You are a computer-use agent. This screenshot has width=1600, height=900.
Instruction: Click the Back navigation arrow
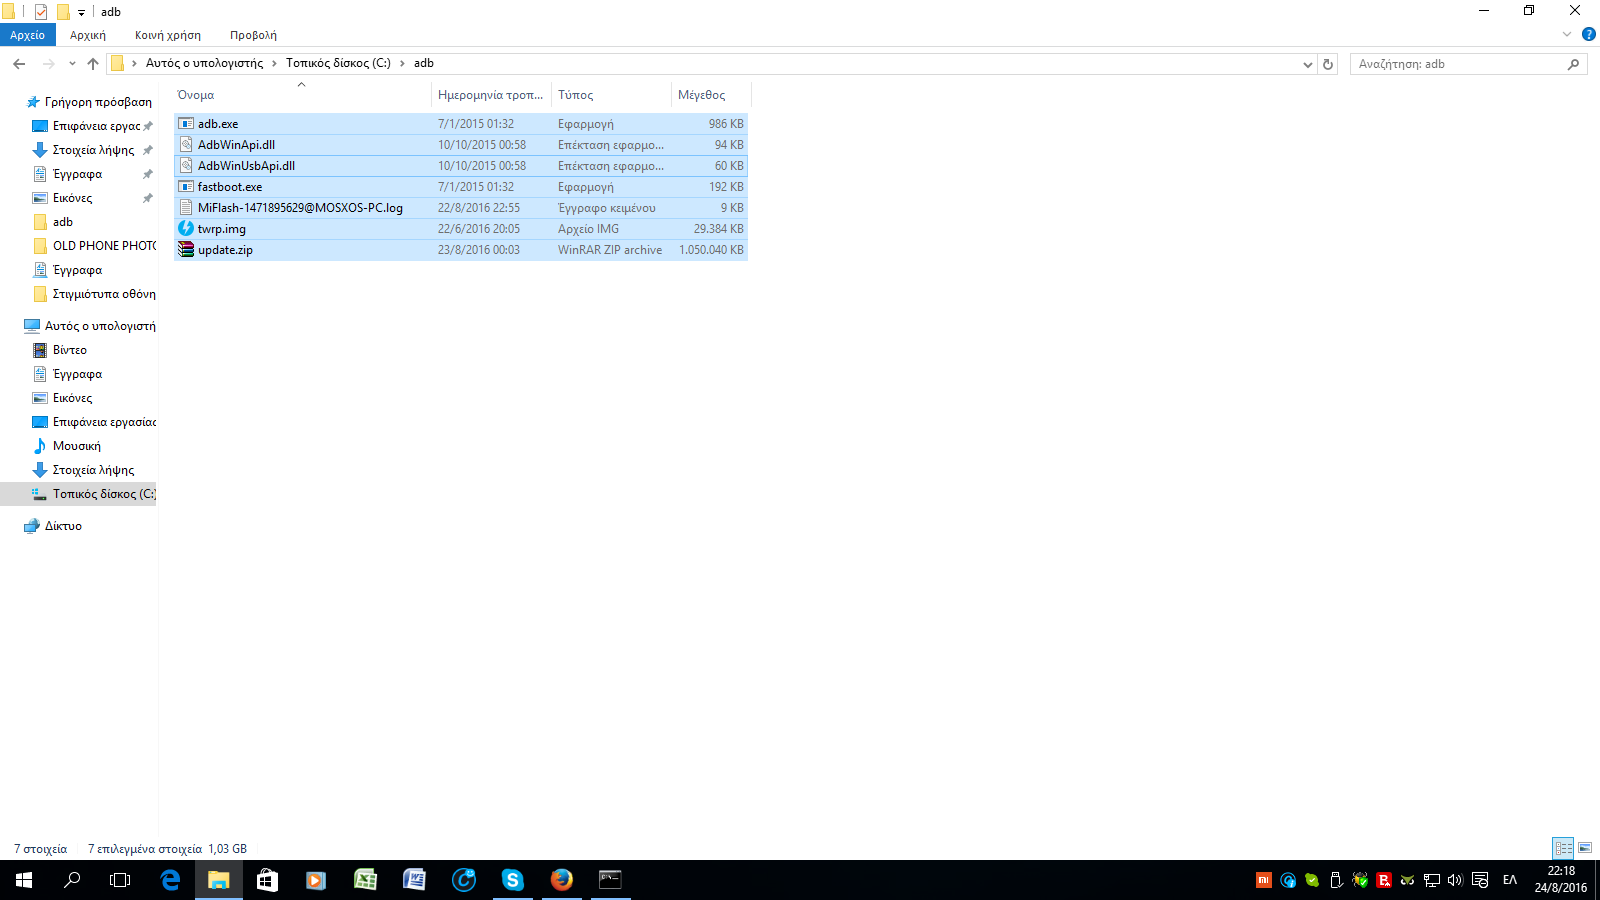click(x=19, y=64)
